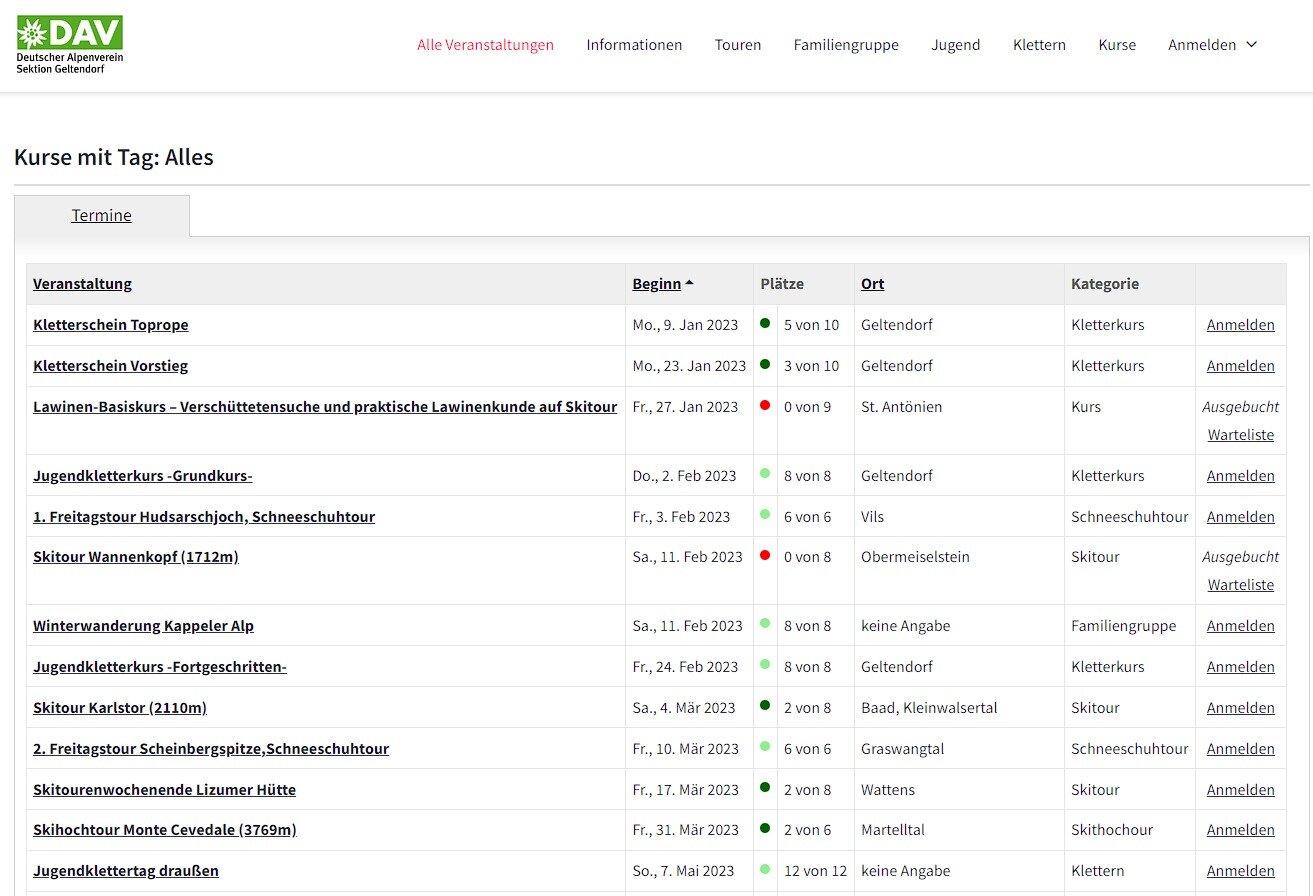Switch to the Termine tab
Screen dimensions: 1313x896
pos(101,215)
